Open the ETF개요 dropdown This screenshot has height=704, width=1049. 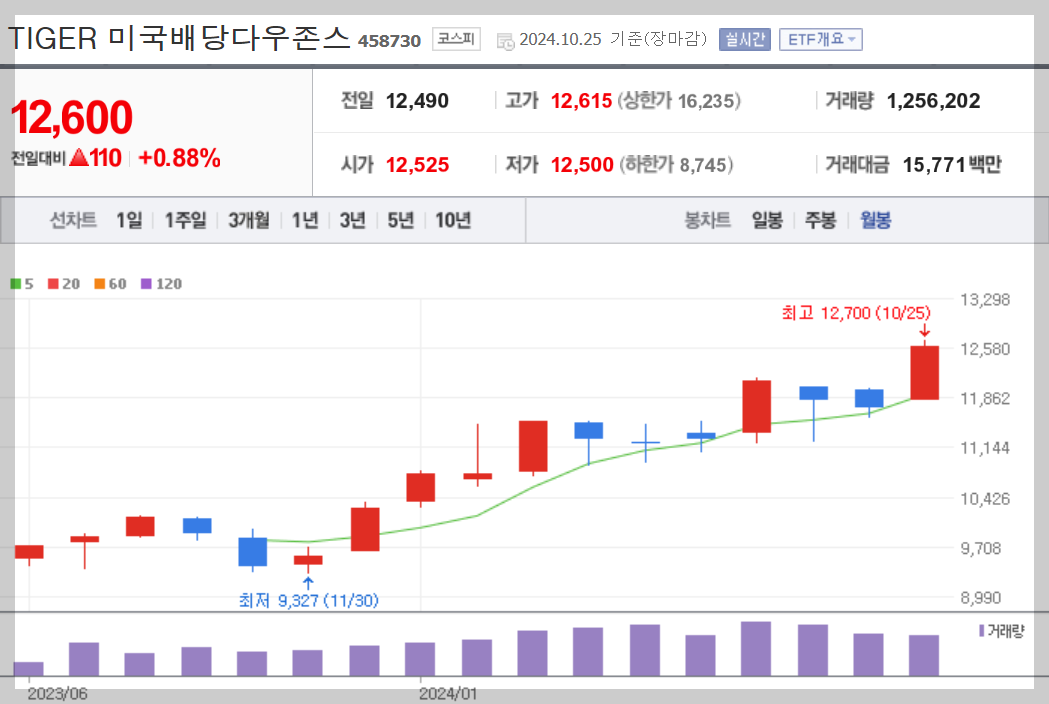820,39
